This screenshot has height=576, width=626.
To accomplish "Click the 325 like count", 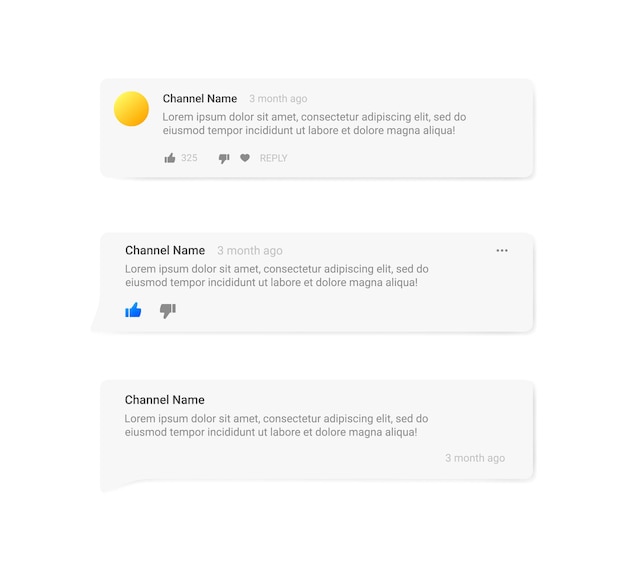I will point(189,158).
